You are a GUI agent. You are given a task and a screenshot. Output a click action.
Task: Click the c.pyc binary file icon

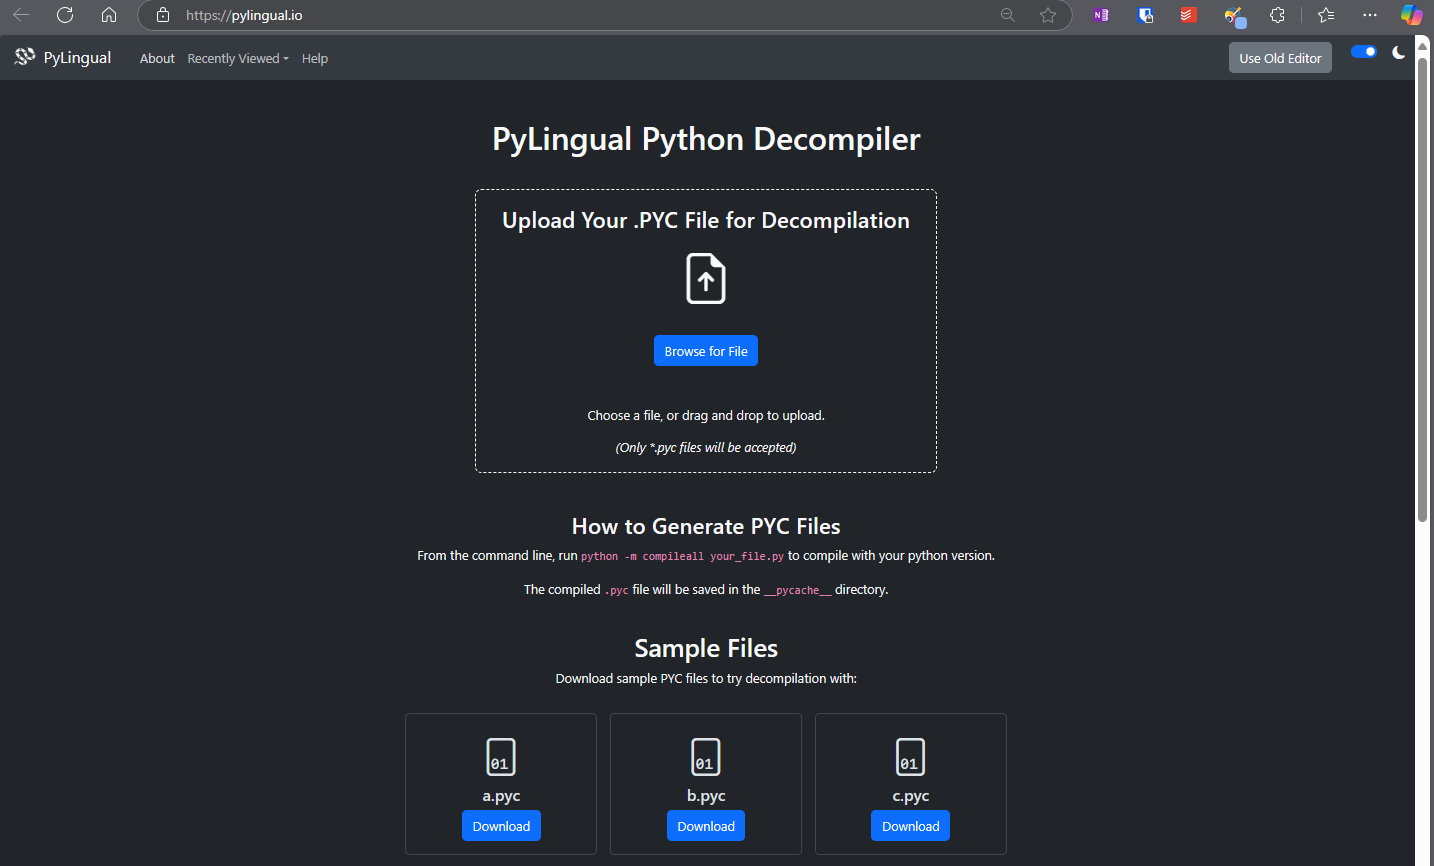911,757
